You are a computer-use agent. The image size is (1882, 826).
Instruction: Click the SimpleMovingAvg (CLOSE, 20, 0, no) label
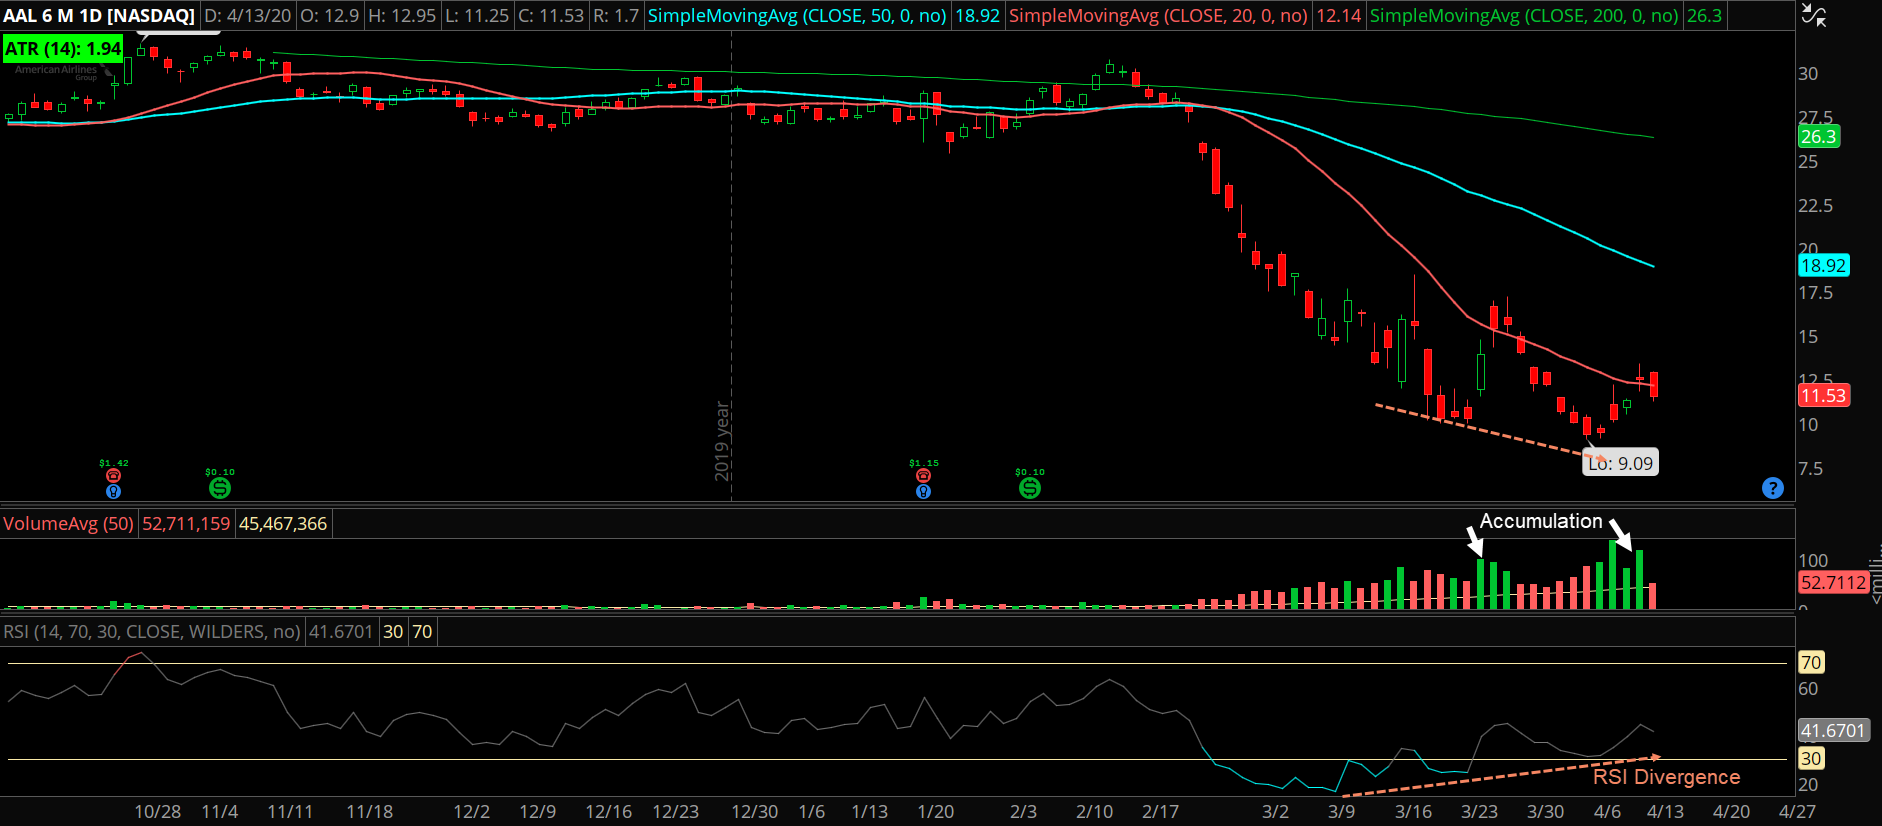[1158, 16]
